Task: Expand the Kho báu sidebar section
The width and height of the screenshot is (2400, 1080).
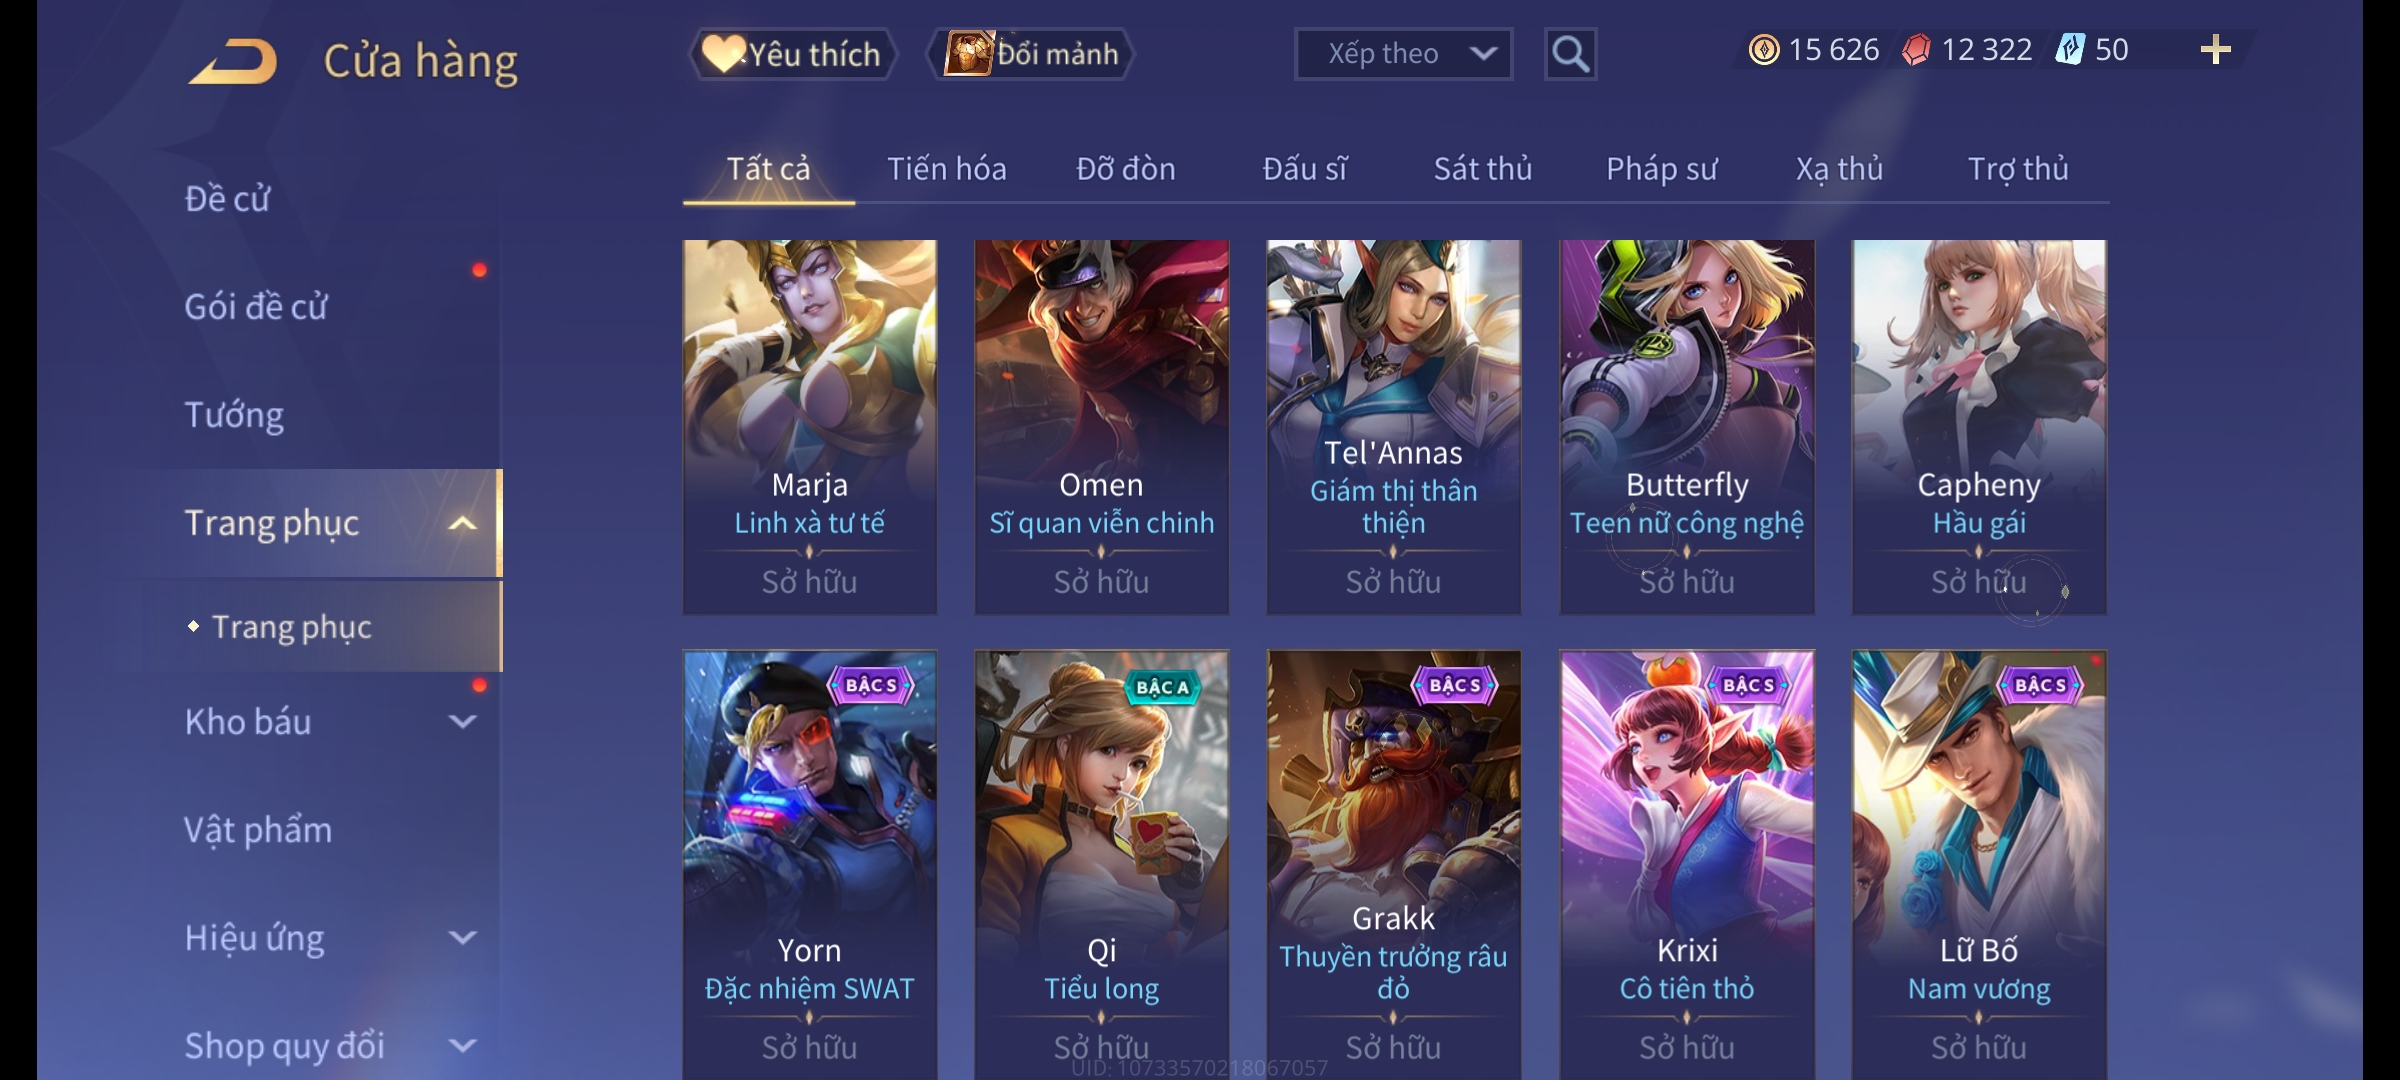Action: click(462, 722)
